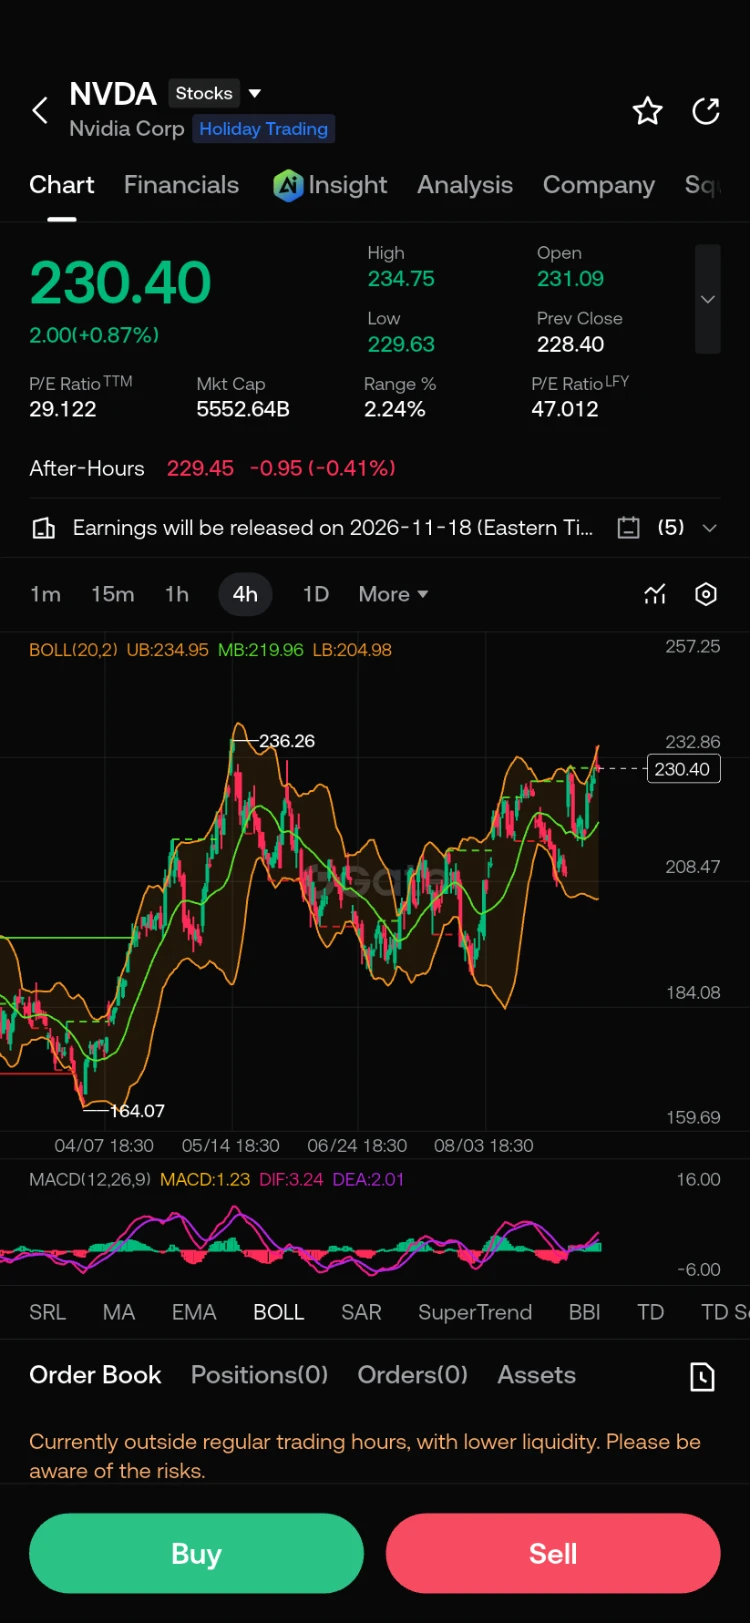Tap the earnings release date notice
Screen dimensions: 750x1624
(333, 528)
